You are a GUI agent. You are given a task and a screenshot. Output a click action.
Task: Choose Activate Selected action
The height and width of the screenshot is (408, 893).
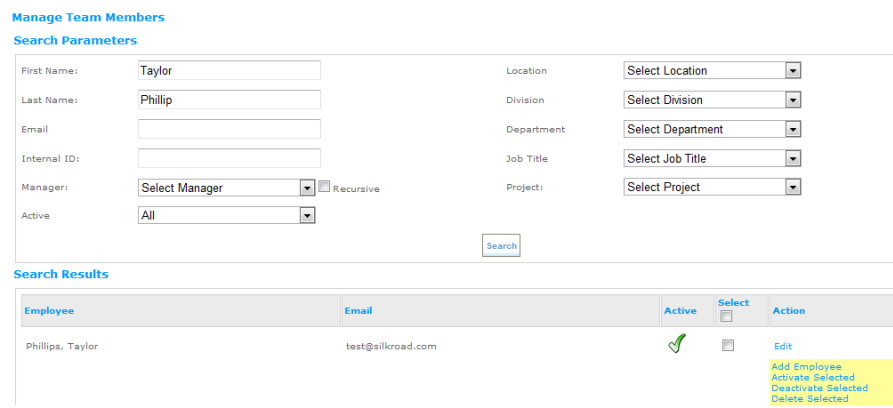(813, 377)
